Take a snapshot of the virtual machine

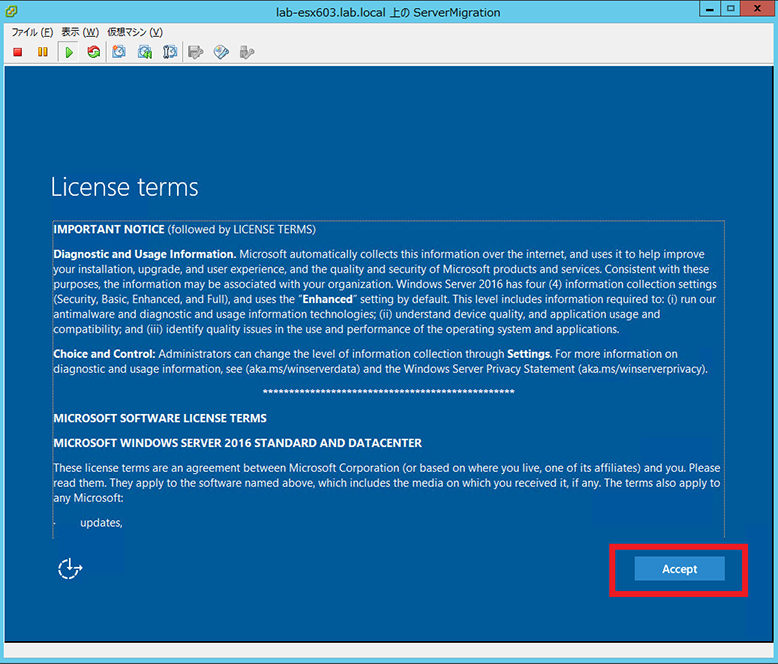point(119,52)
